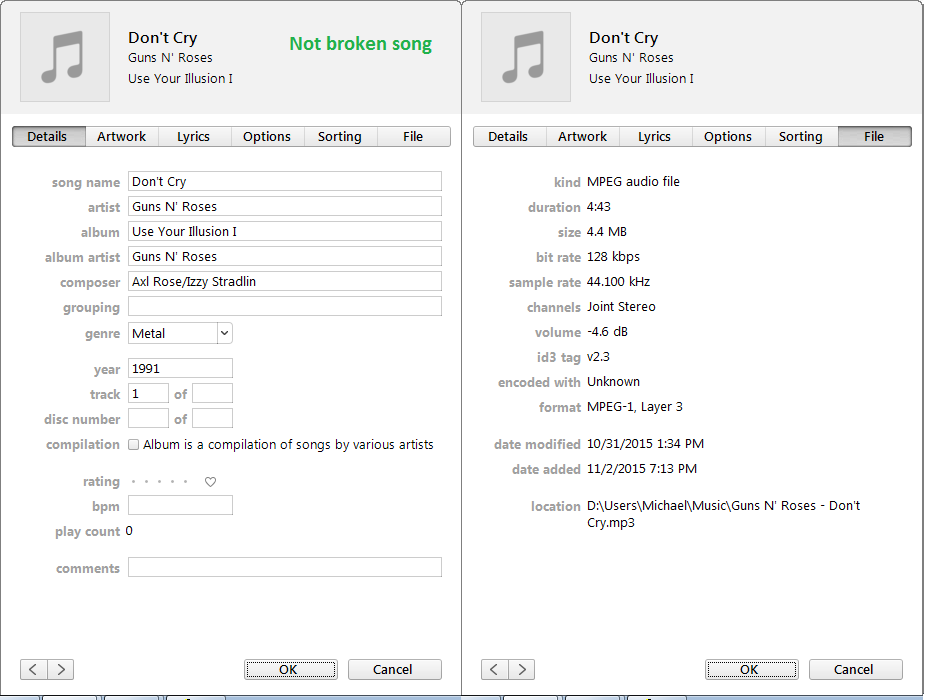Click the empty grouping field
Screen dimensions: 927x700
click(x=285, y=306)
